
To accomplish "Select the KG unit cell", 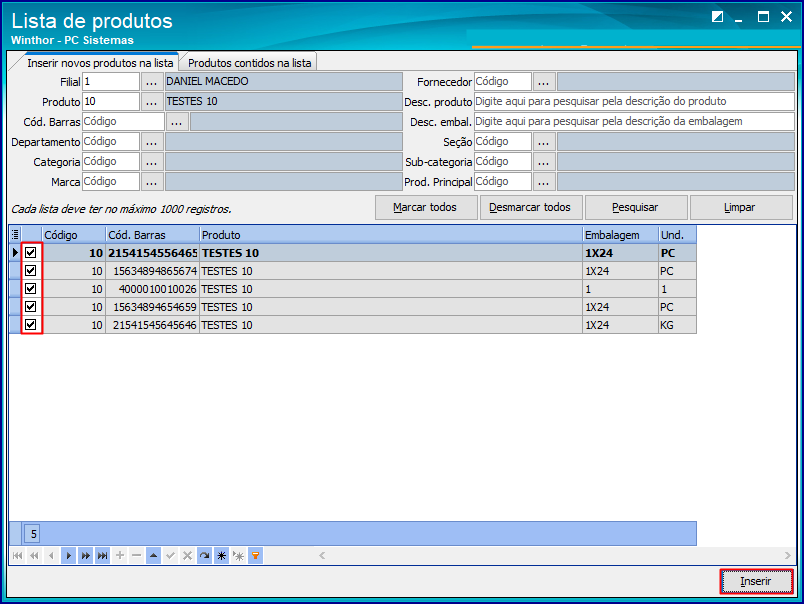I will 677,325.
